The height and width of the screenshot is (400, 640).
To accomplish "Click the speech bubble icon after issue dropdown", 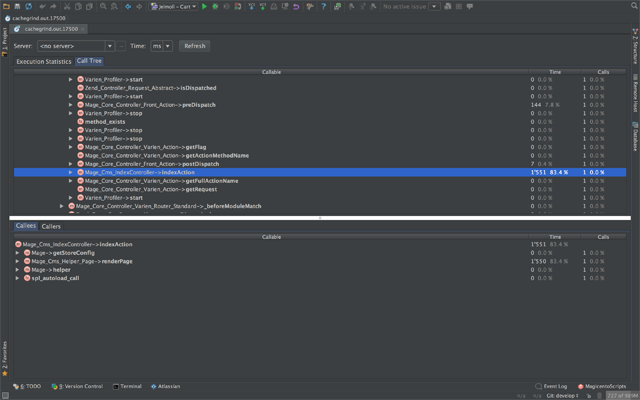I will point(470,6).
